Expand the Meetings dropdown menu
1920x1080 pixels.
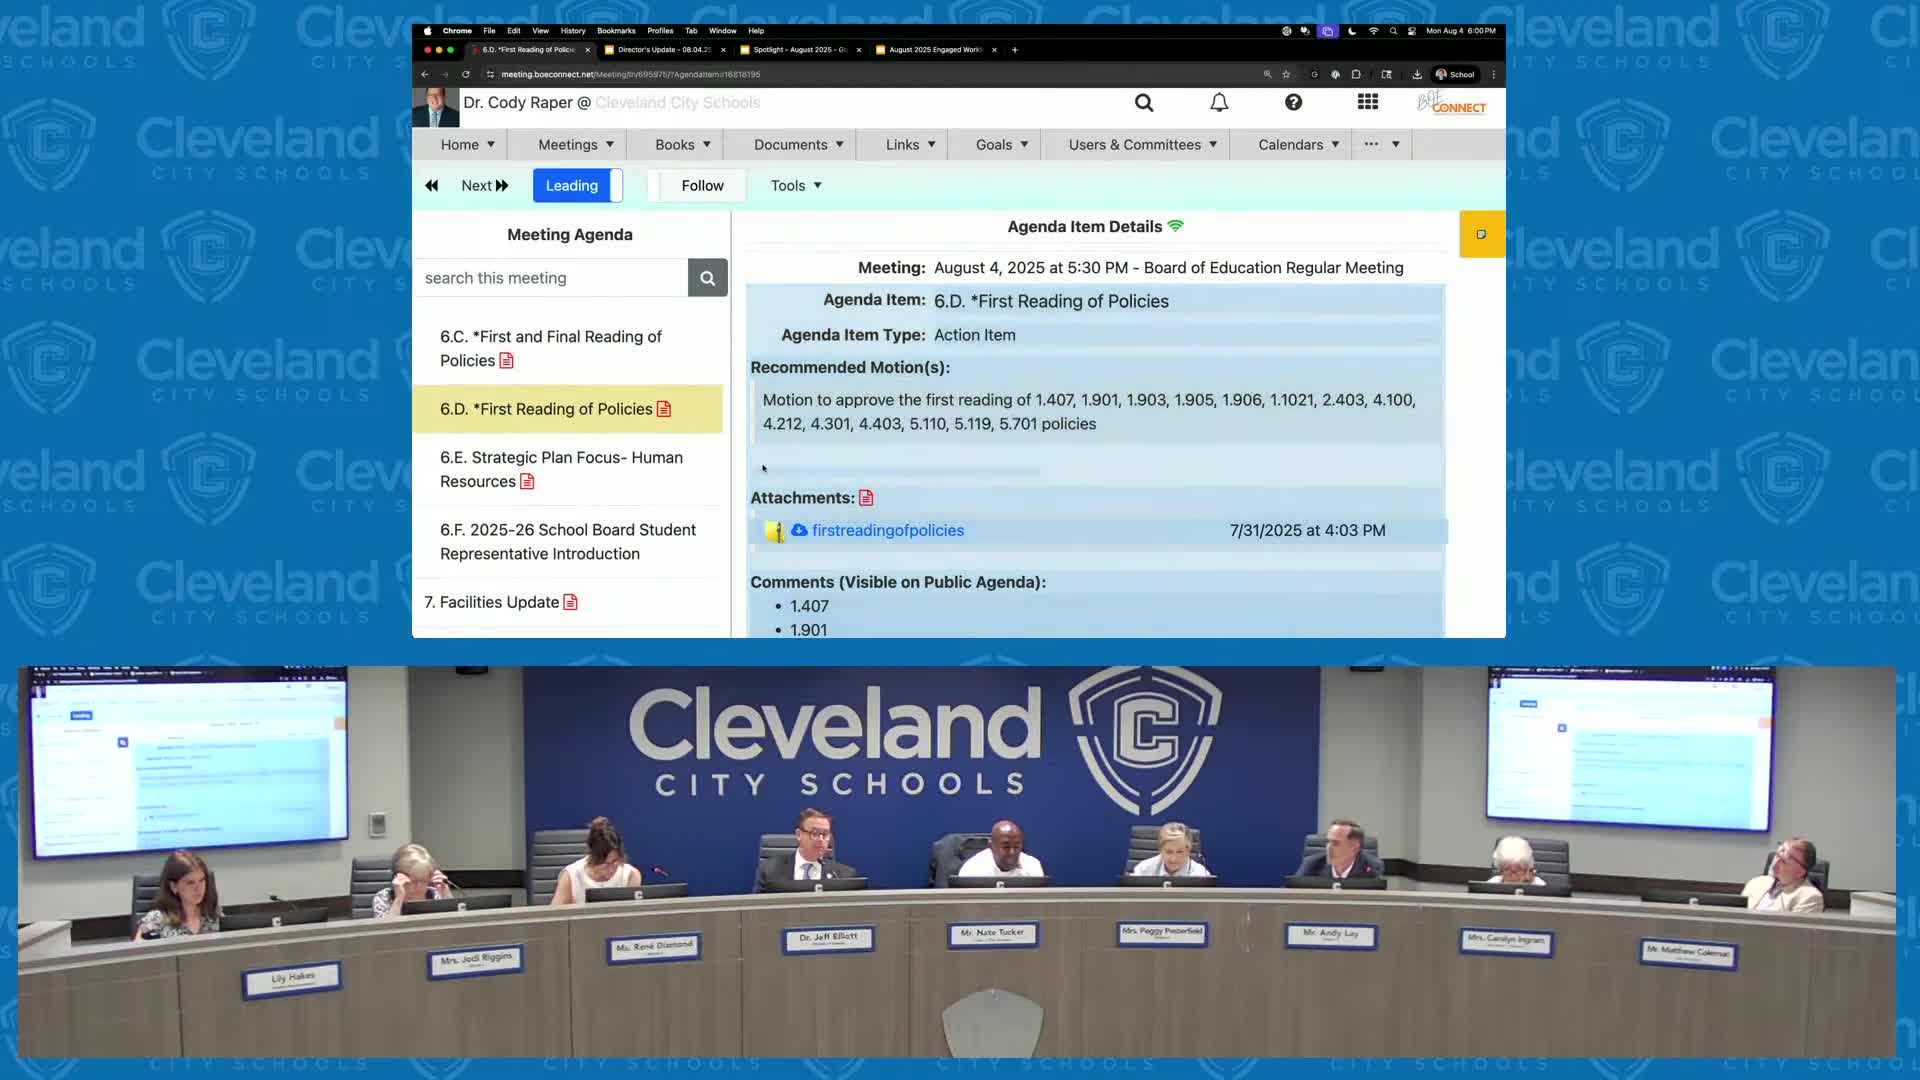point(575,145)
